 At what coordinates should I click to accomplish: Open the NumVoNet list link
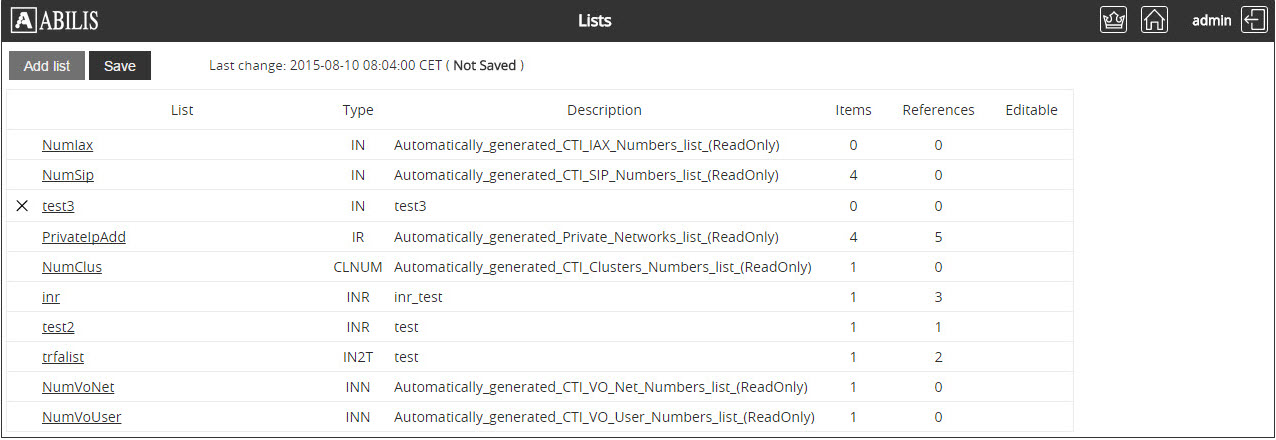78,387
